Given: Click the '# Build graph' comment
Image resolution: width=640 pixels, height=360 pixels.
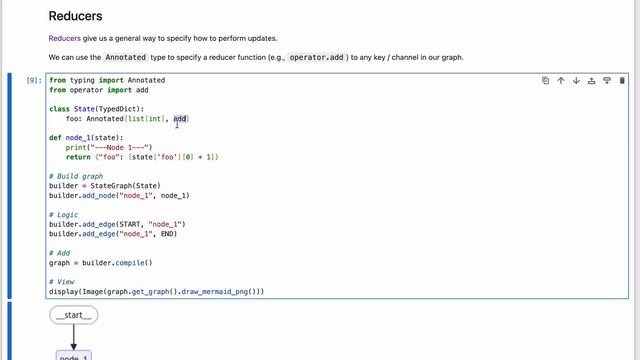Looking at the screenshot, I should 76,176.
